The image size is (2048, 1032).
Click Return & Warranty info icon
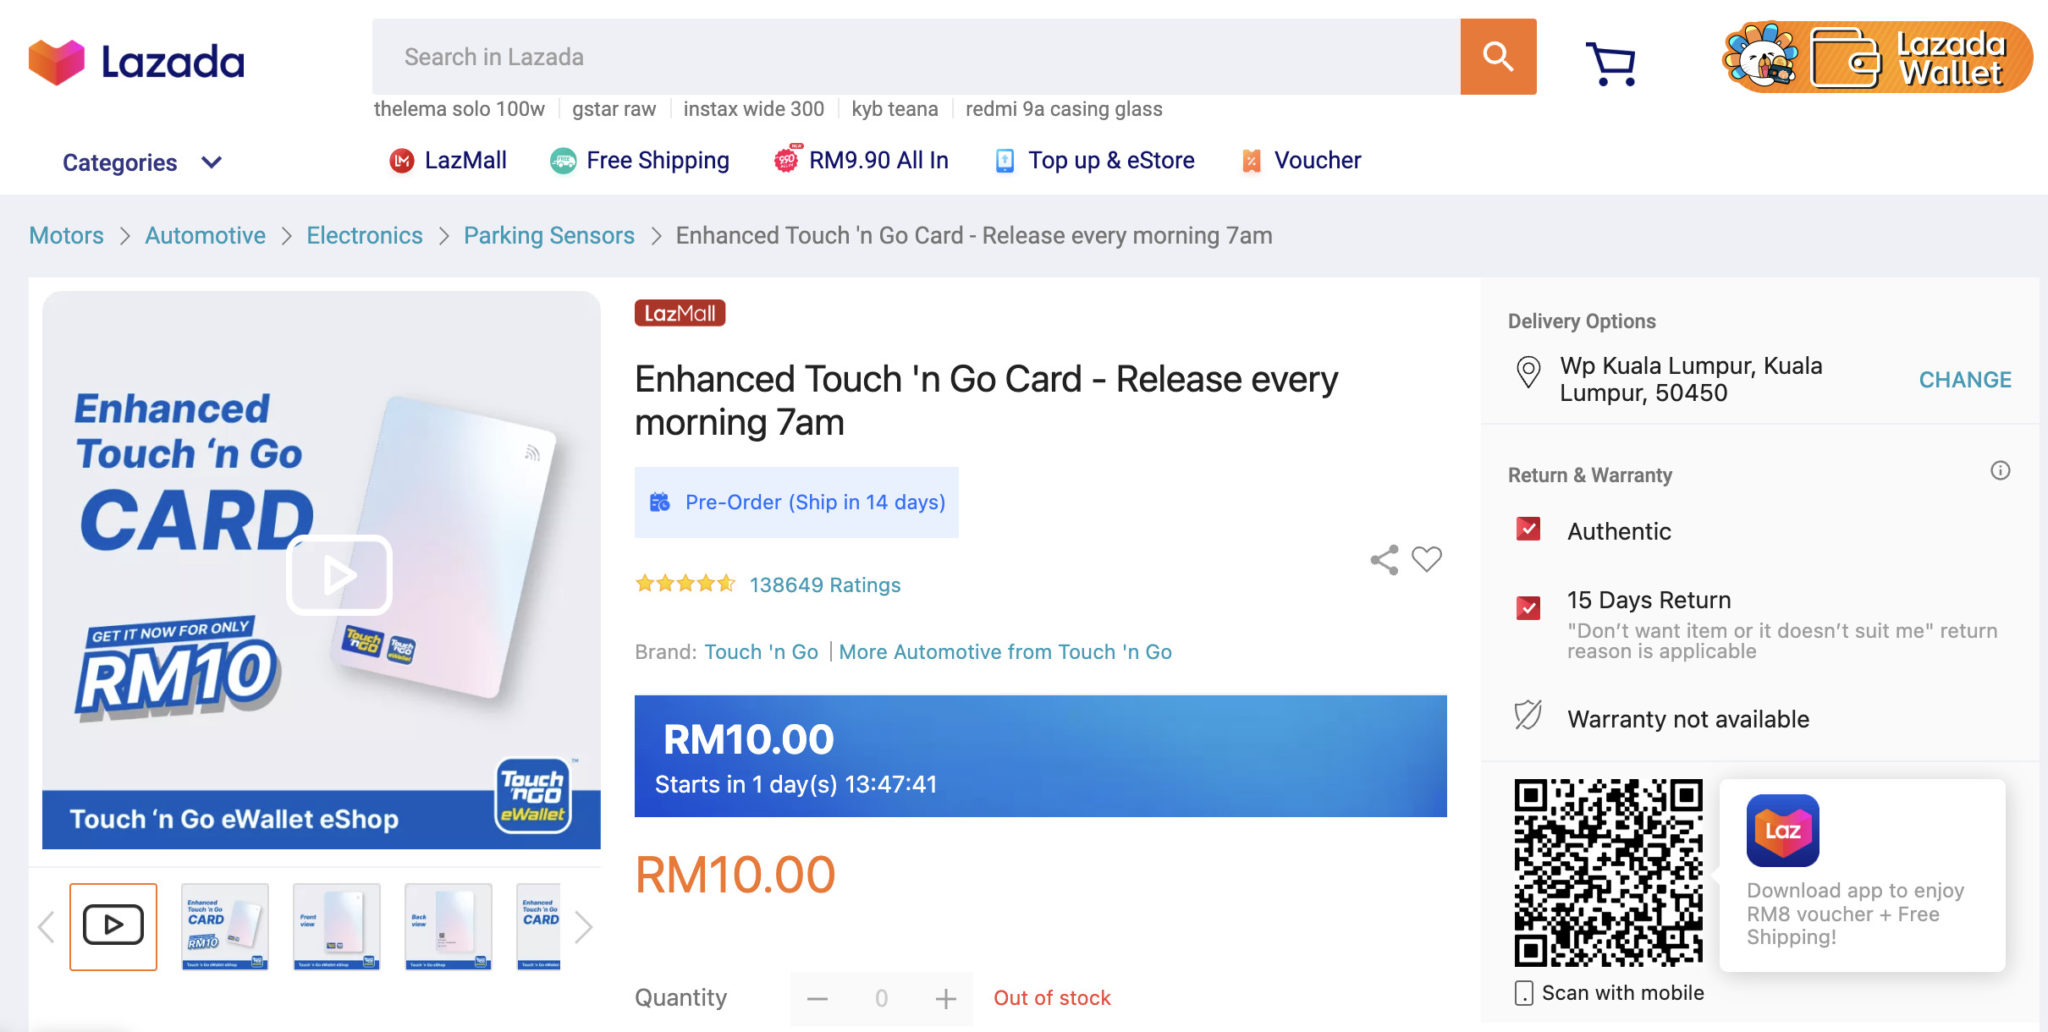(x=2000, y=471)
